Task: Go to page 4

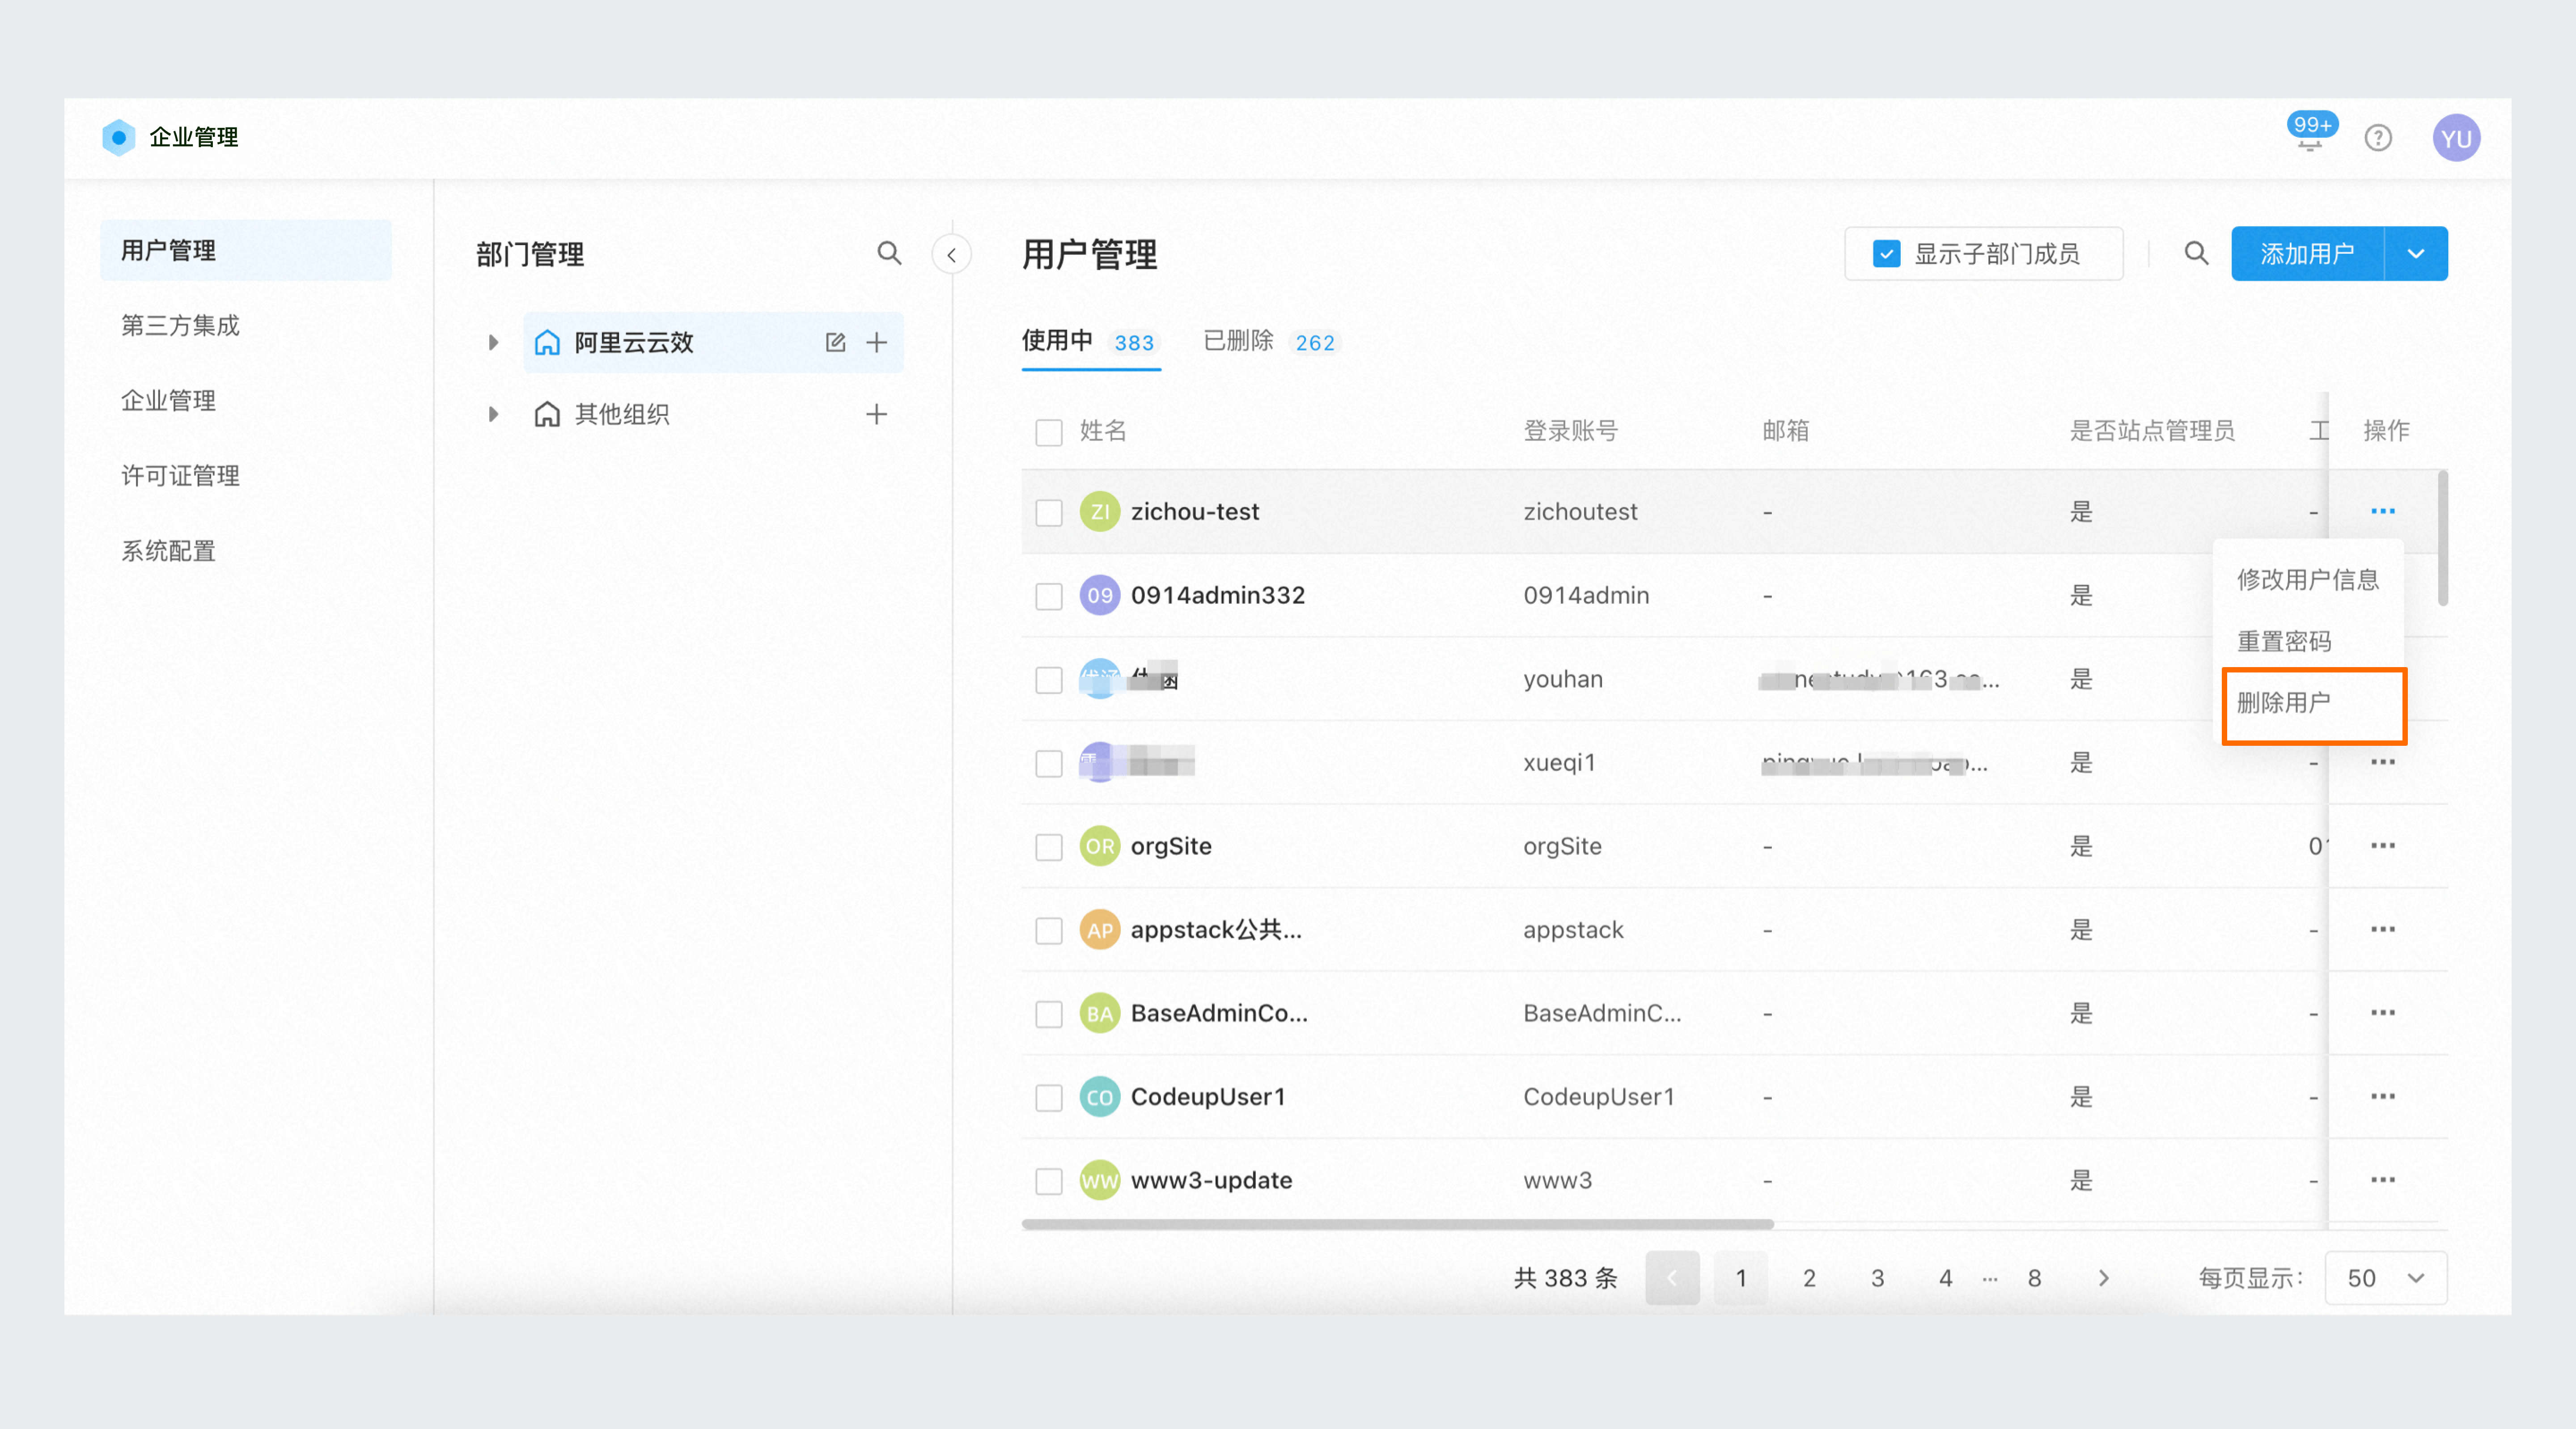Action: coord(1945,1278)
